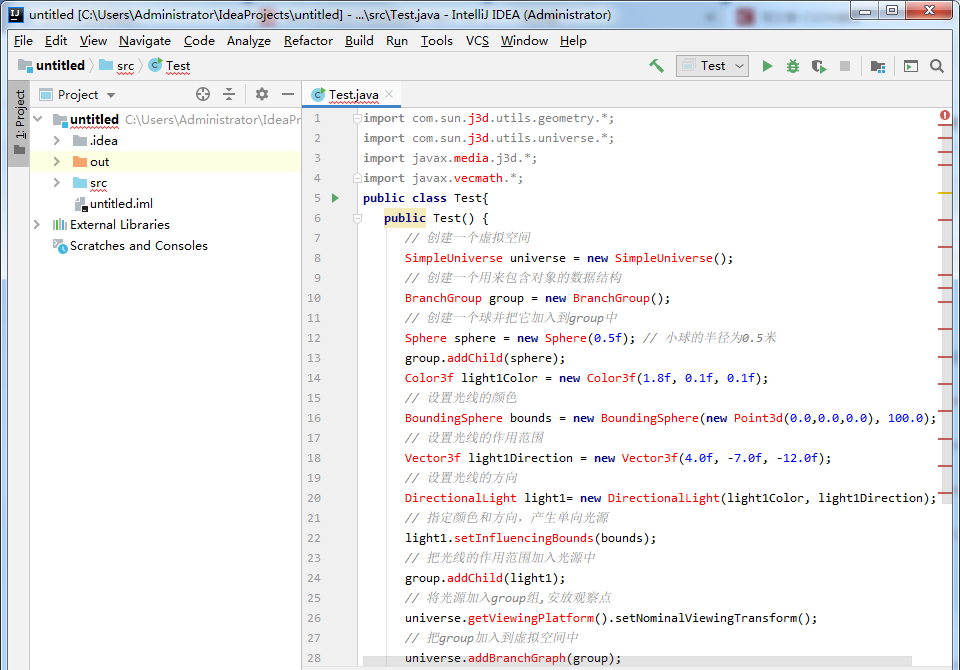Viewport: 960px width, 670px height.
Task: Open the Project panel settings gear
Action: point(260,94)
